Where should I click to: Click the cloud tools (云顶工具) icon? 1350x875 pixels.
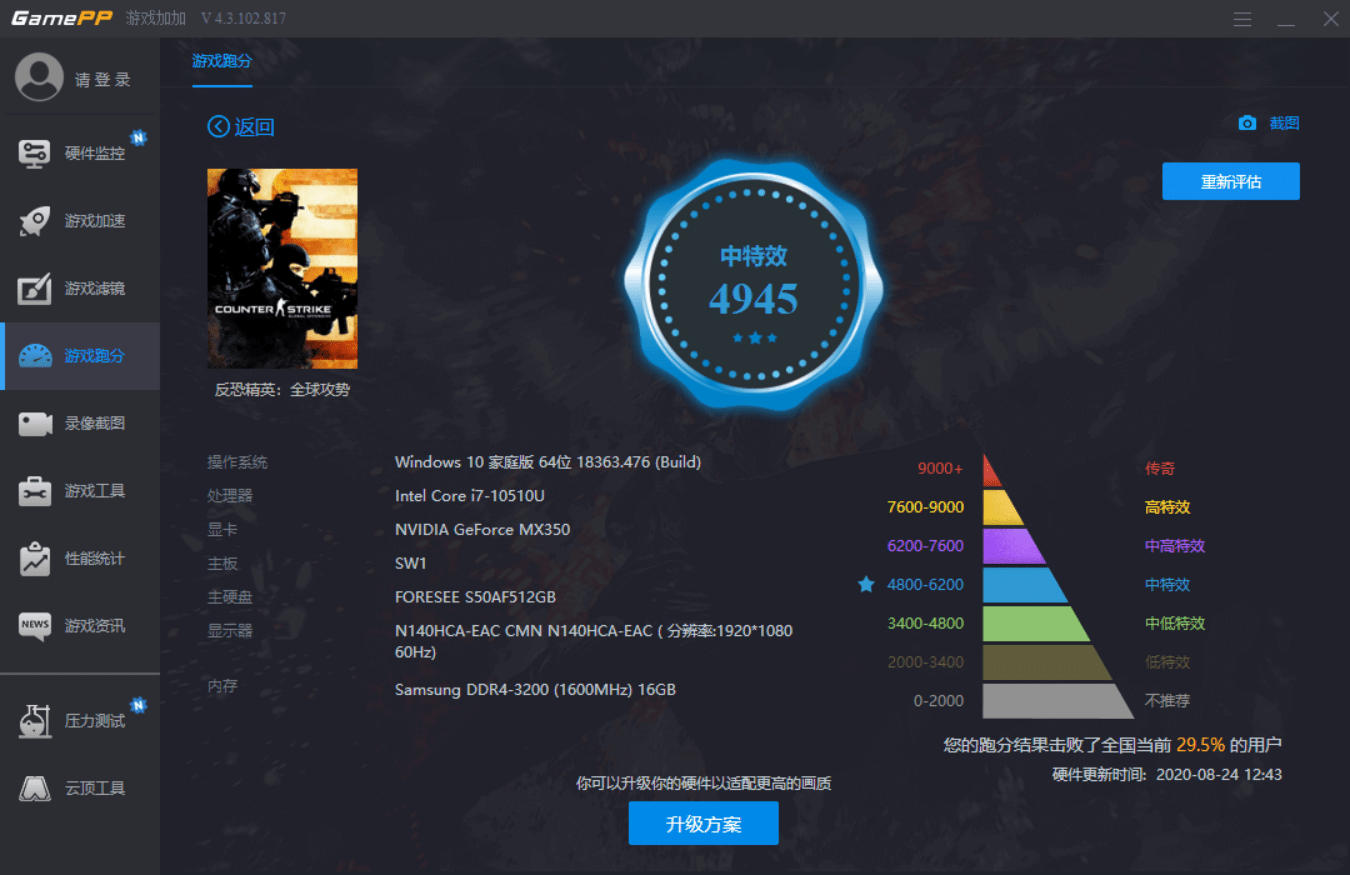coord(35,788)
